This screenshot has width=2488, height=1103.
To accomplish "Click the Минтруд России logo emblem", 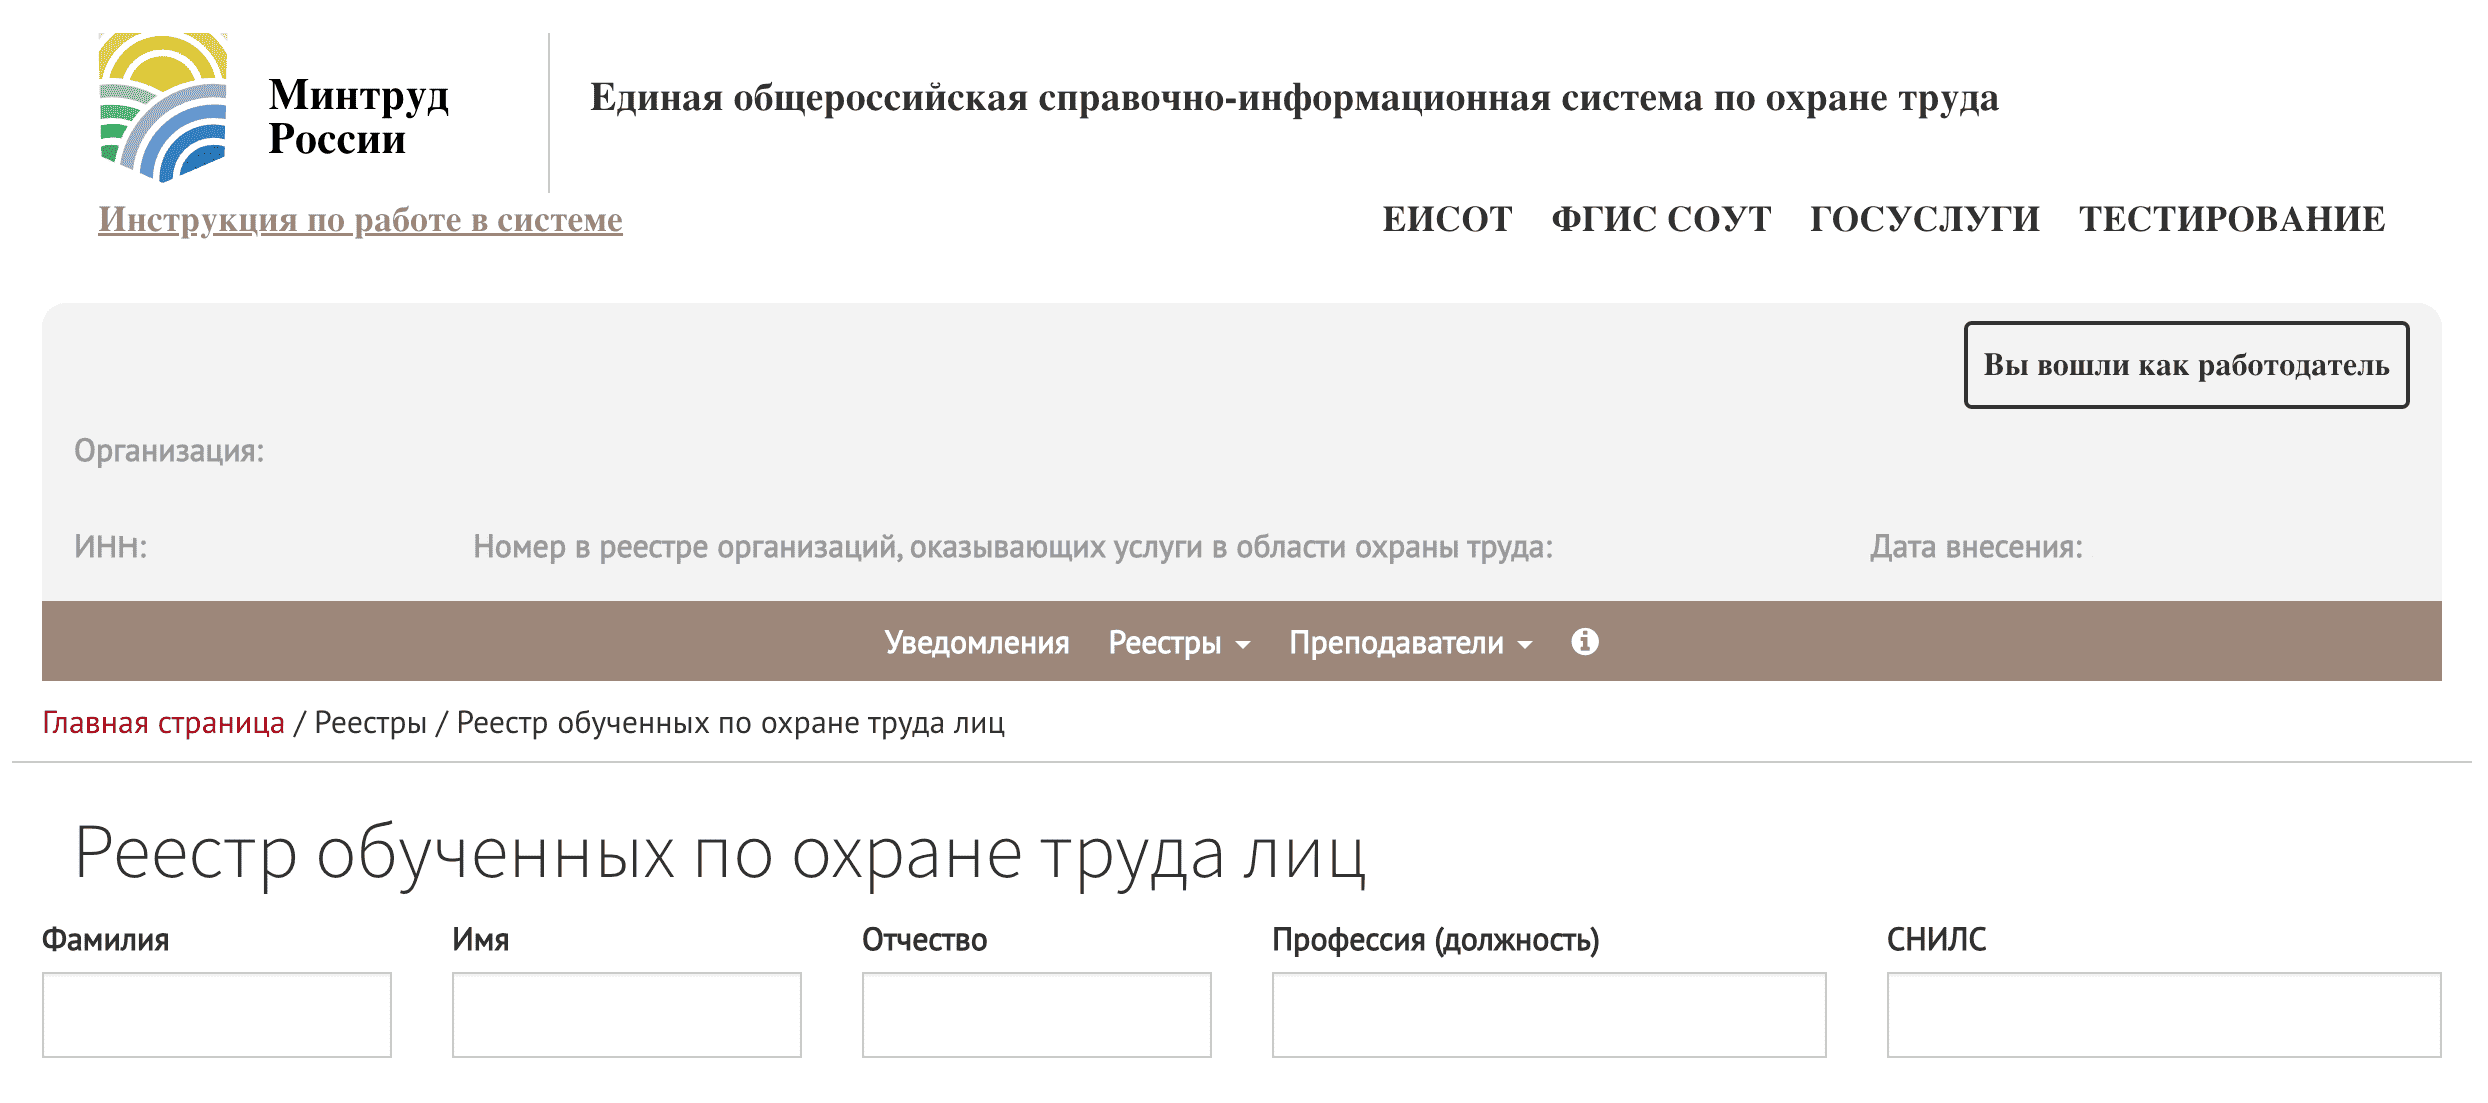I will point(163,107).
